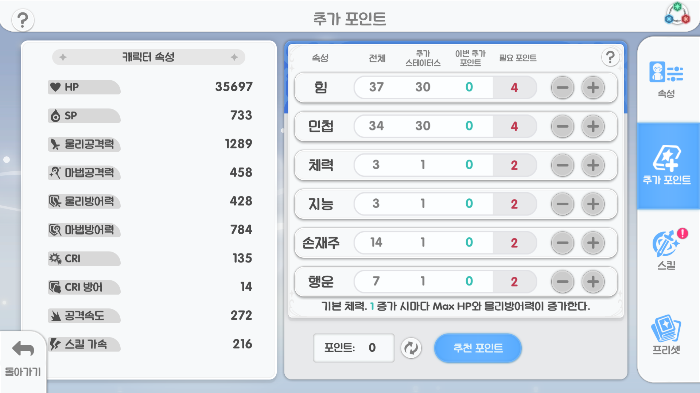
Task: Select the 마법방어력 stat label
Action: [x=84, y=230]
